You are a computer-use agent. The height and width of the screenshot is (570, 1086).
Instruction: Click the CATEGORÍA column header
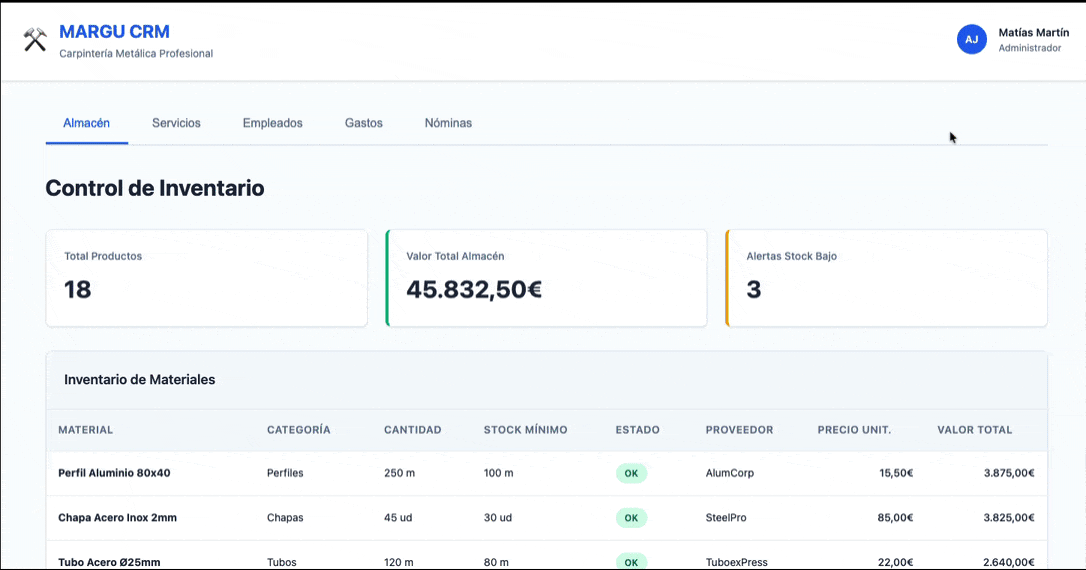point(299,429)
